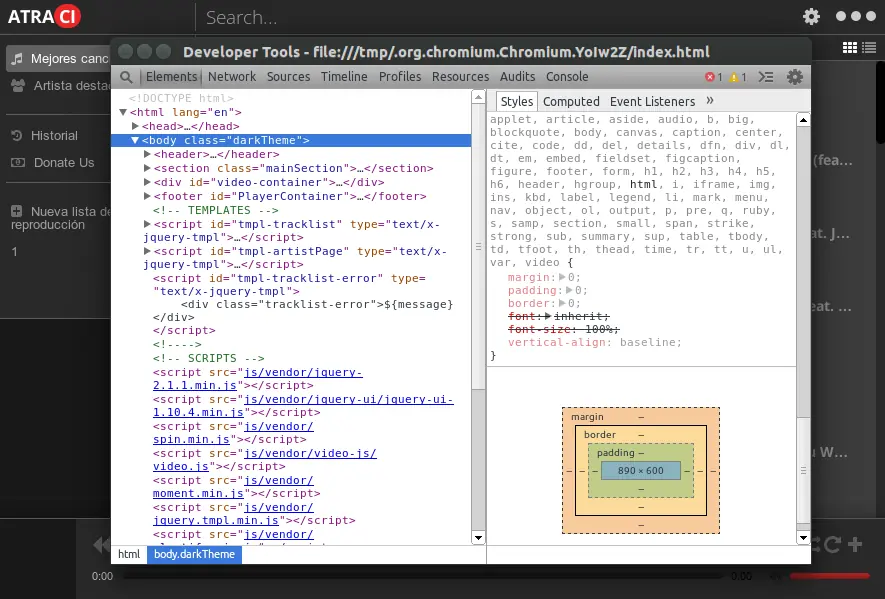Select the vertical-align: baseline property

595,342
